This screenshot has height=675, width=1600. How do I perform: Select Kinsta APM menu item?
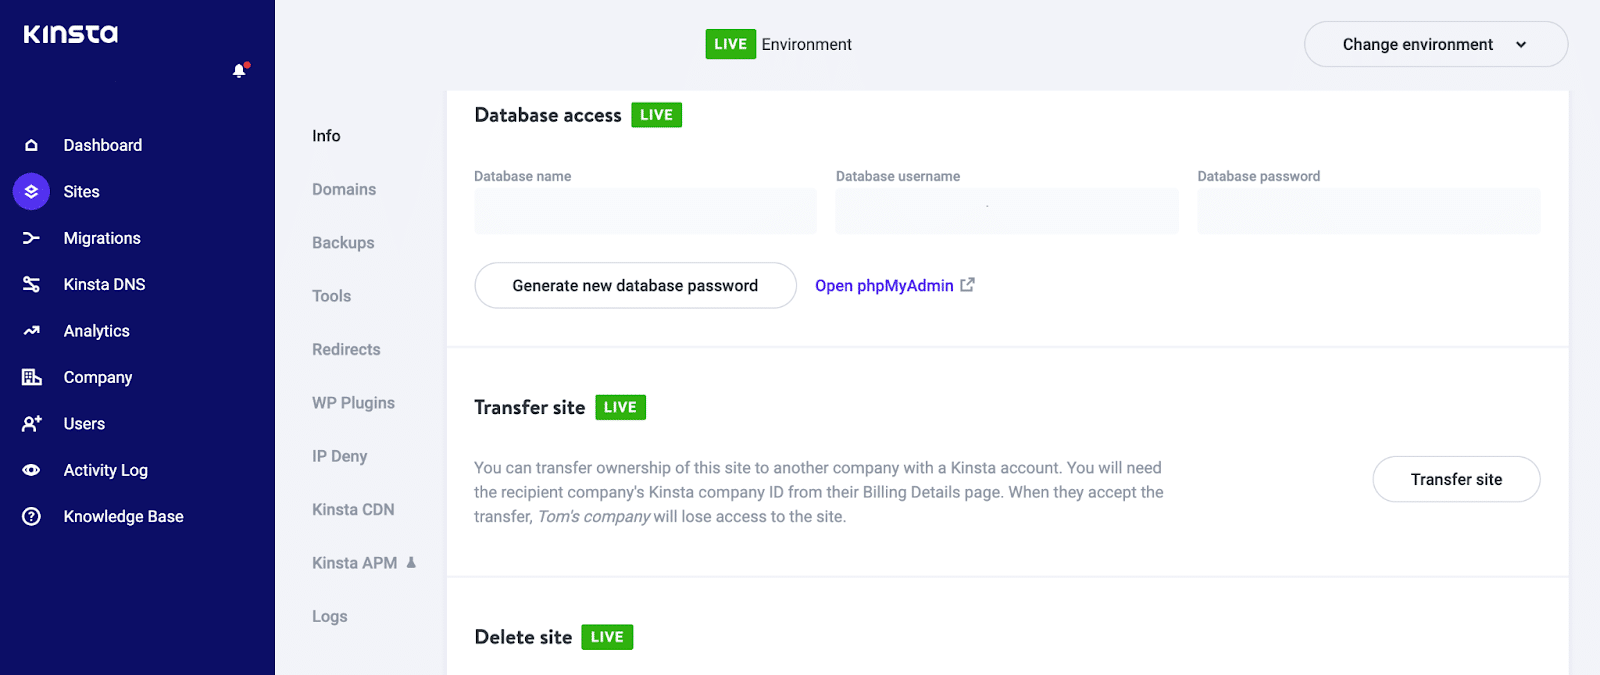pyautogui.click(x=355, y=563)
